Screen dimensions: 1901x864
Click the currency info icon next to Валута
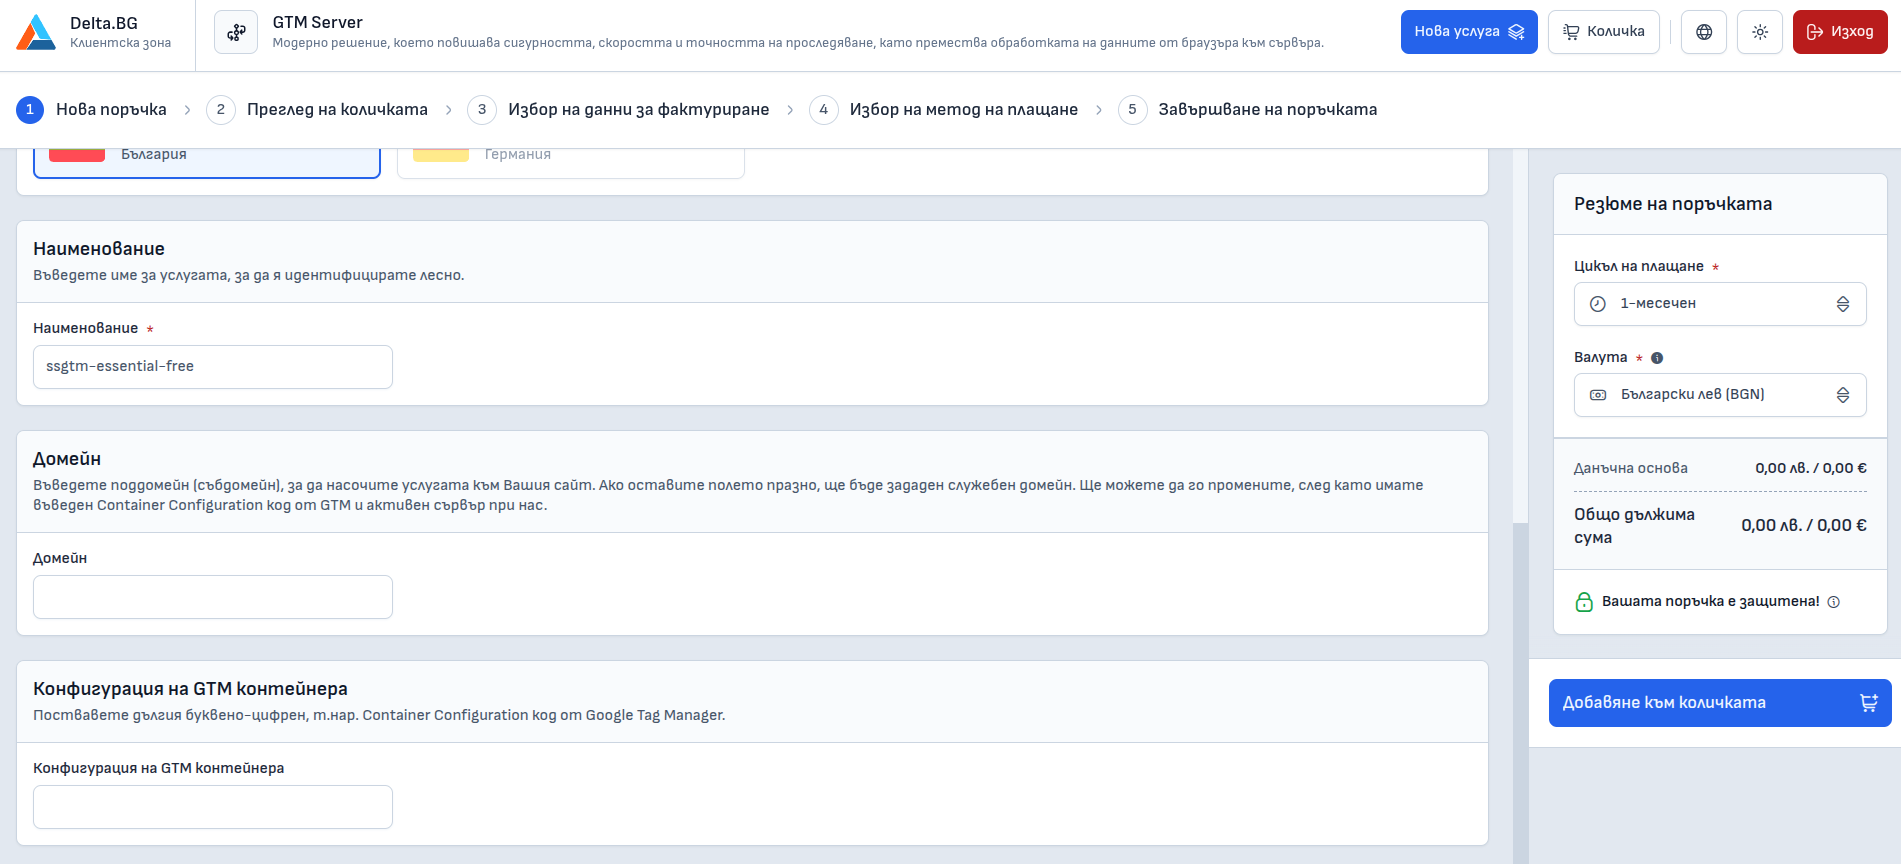(x=1657, y=358)
